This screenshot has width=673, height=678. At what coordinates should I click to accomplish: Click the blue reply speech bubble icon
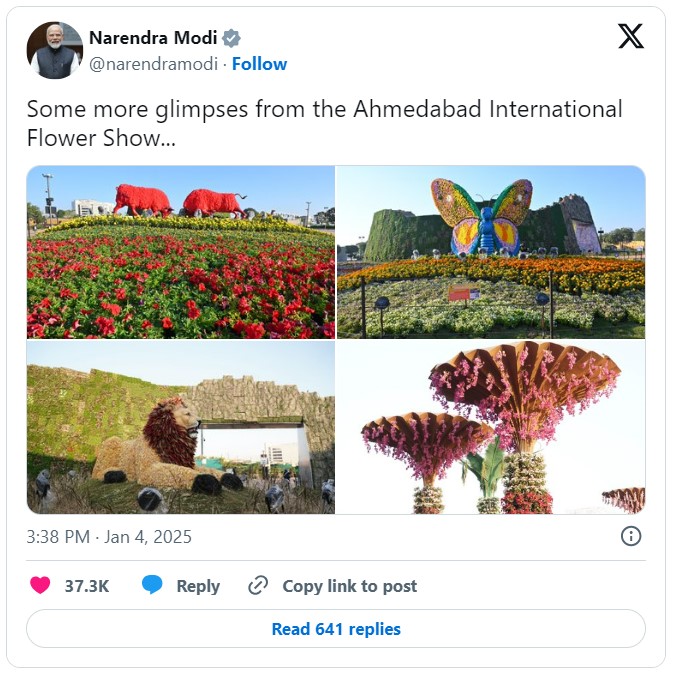[152, 586]
